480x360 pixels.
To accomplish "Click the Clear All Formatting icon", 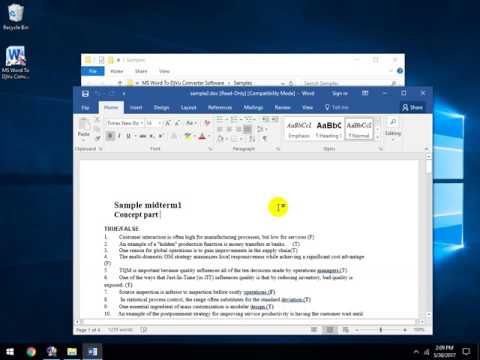I will coord(207,123).
